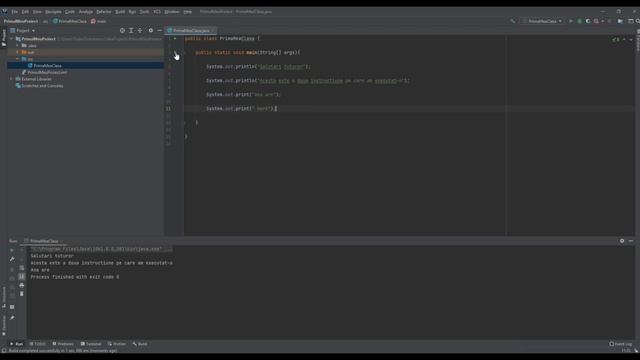Select PrimaMeaClasa tab in Run panel
Screen dimensions: 640x360
pyautogui.click(x=44, y=241)
